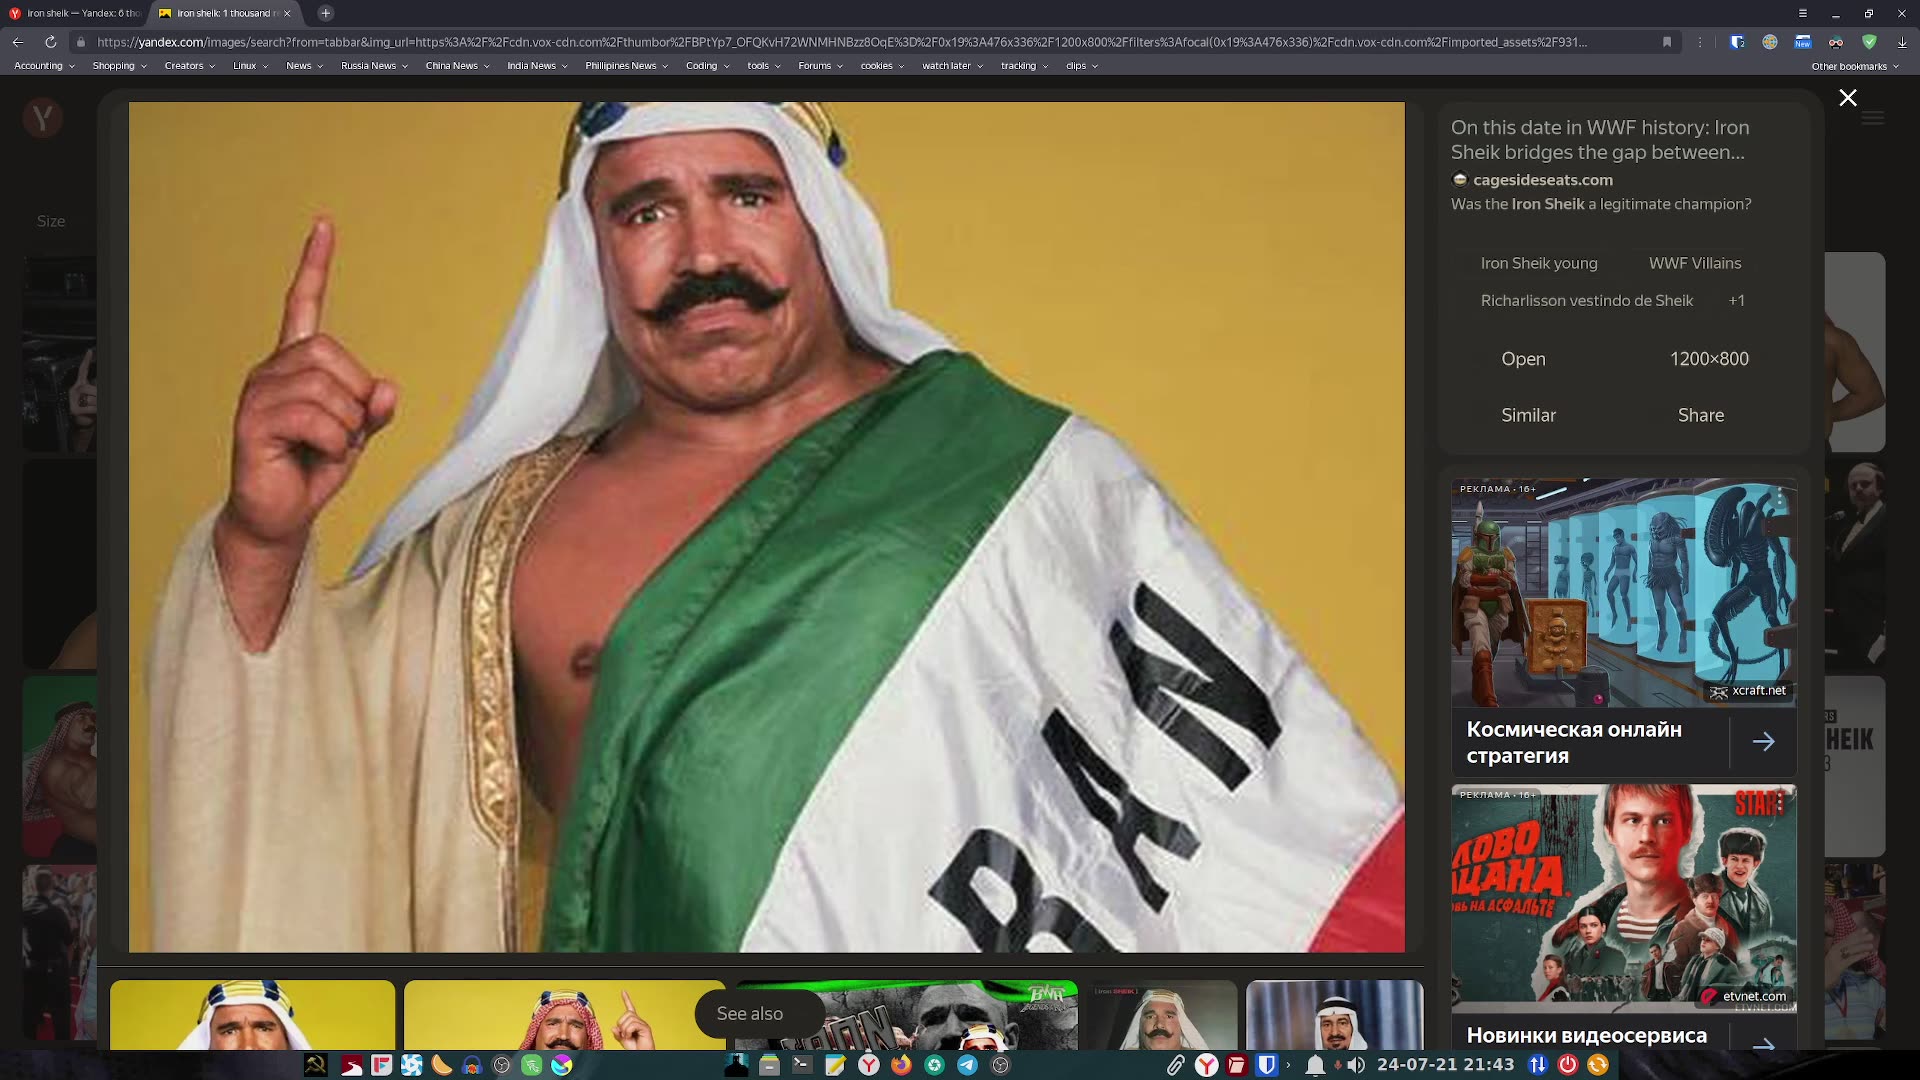
Task: Open the Forums bookmarks menu
Action: tap(820, 66)
